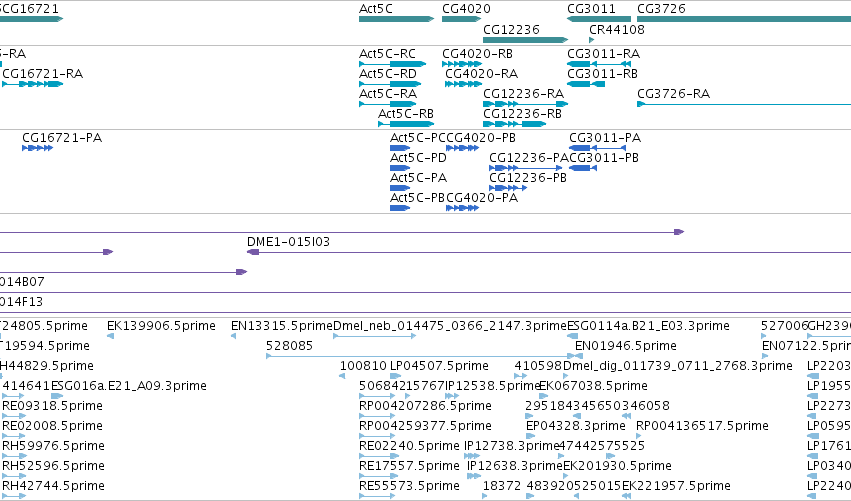Screen dimensions: 851x501
Task: Click EST EN13315.5prime
Action: (282, 326)
